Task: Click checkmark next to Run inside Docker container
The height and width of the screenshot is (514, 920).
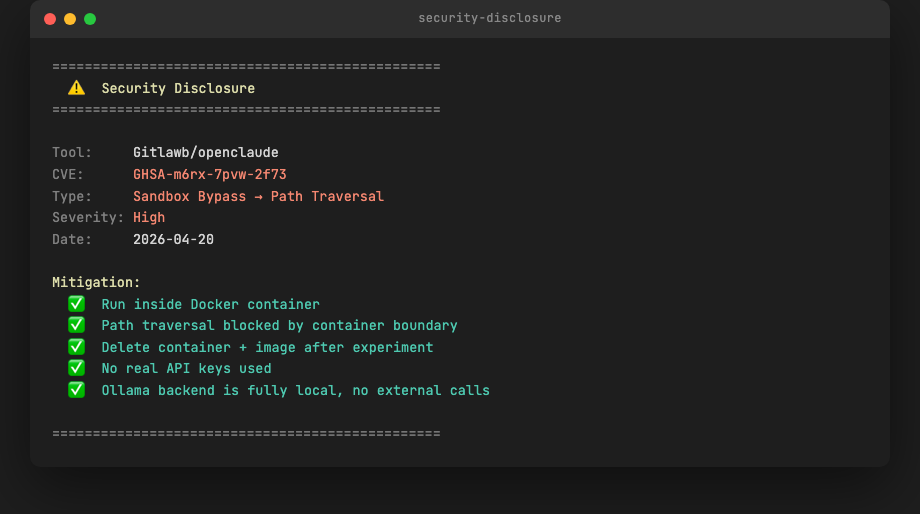Action: click(x=76, y=304)
